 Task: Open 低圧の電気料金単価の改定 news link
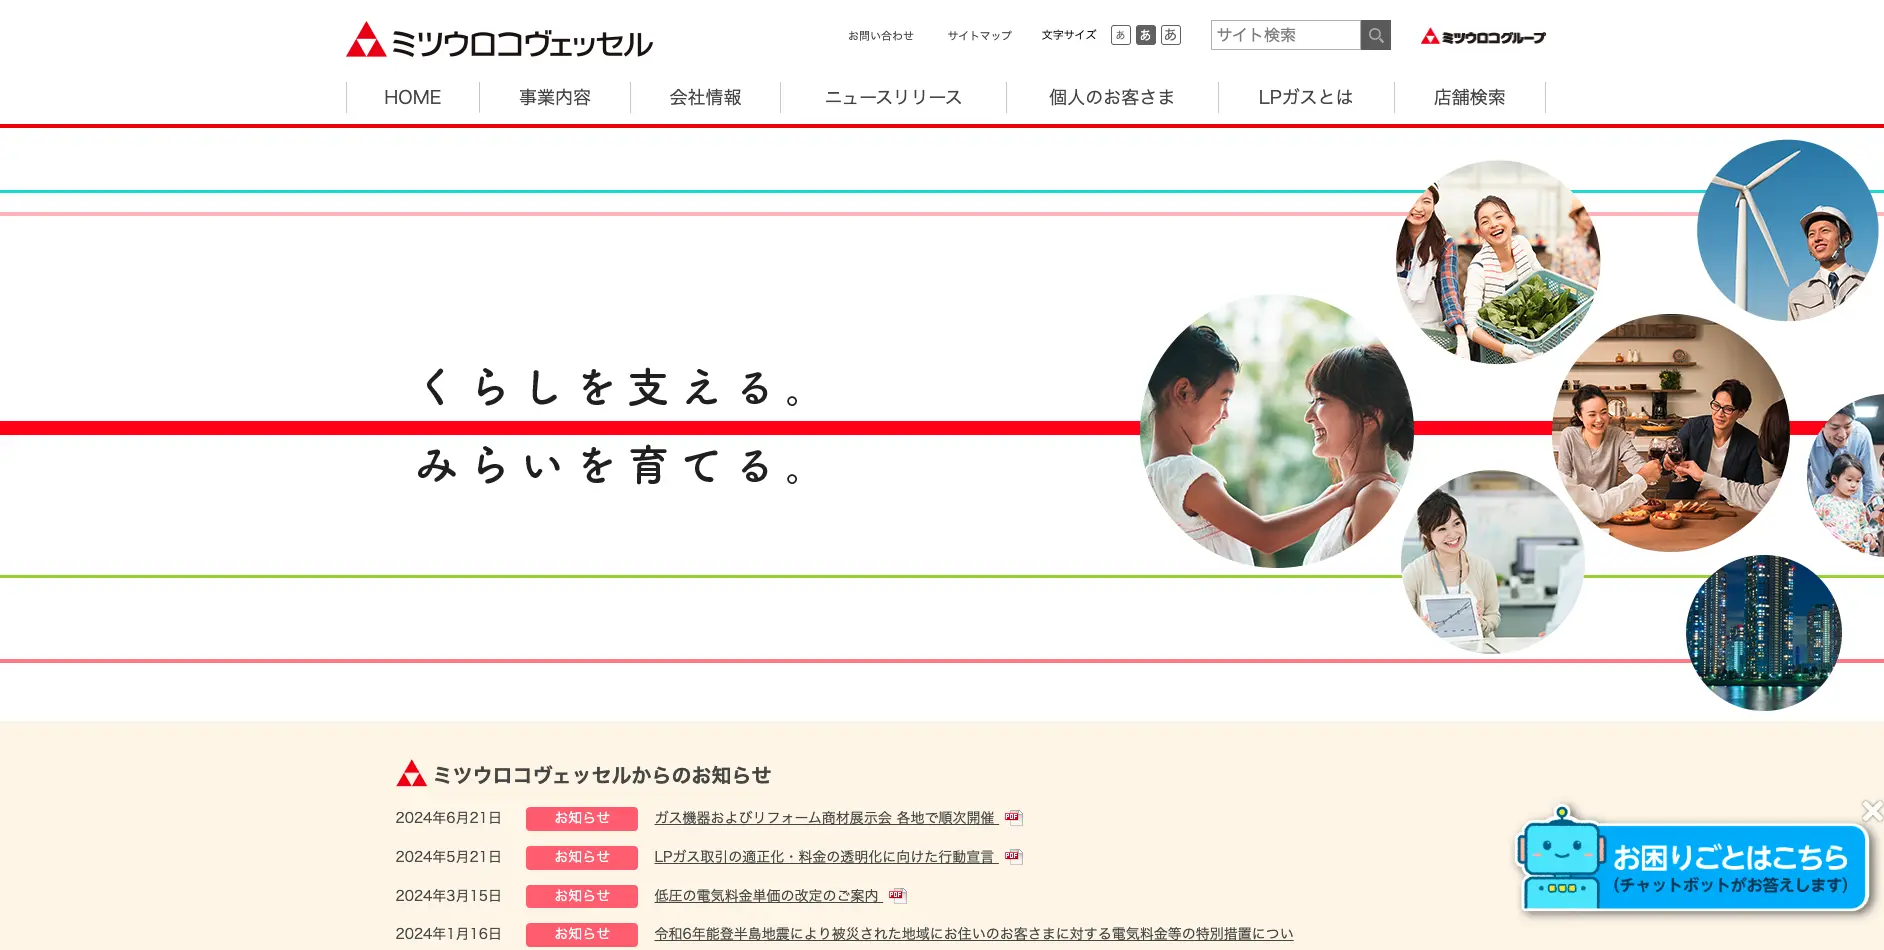768,896
